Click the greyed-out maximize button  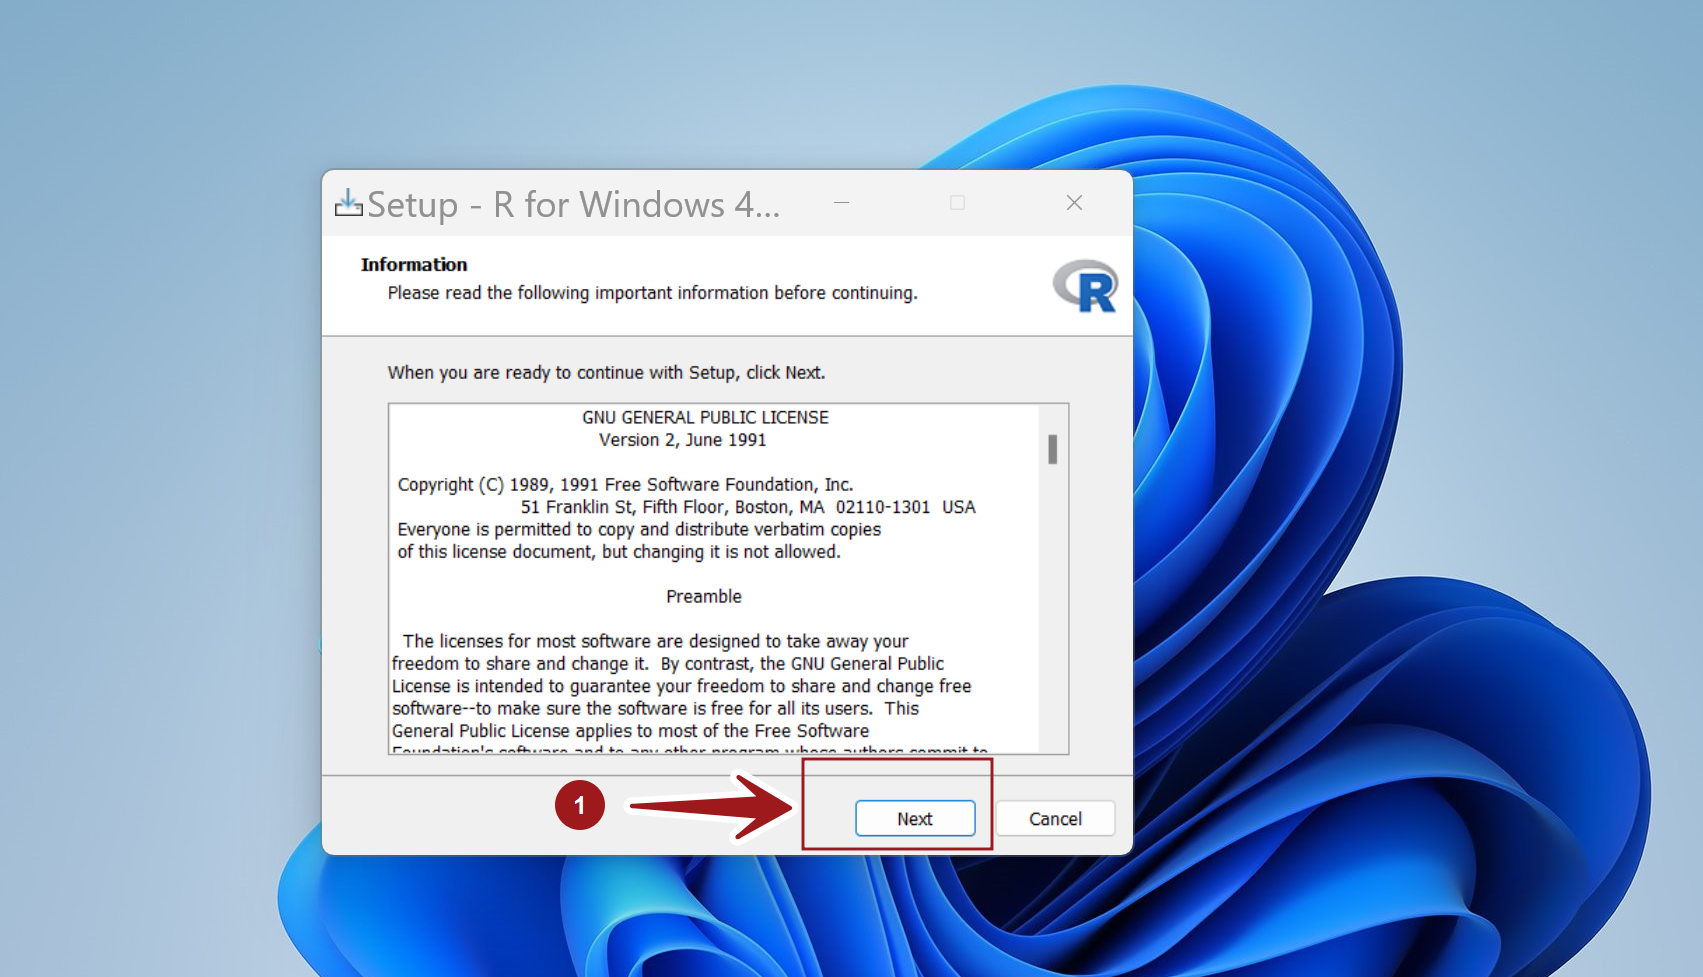click(957, 203)
